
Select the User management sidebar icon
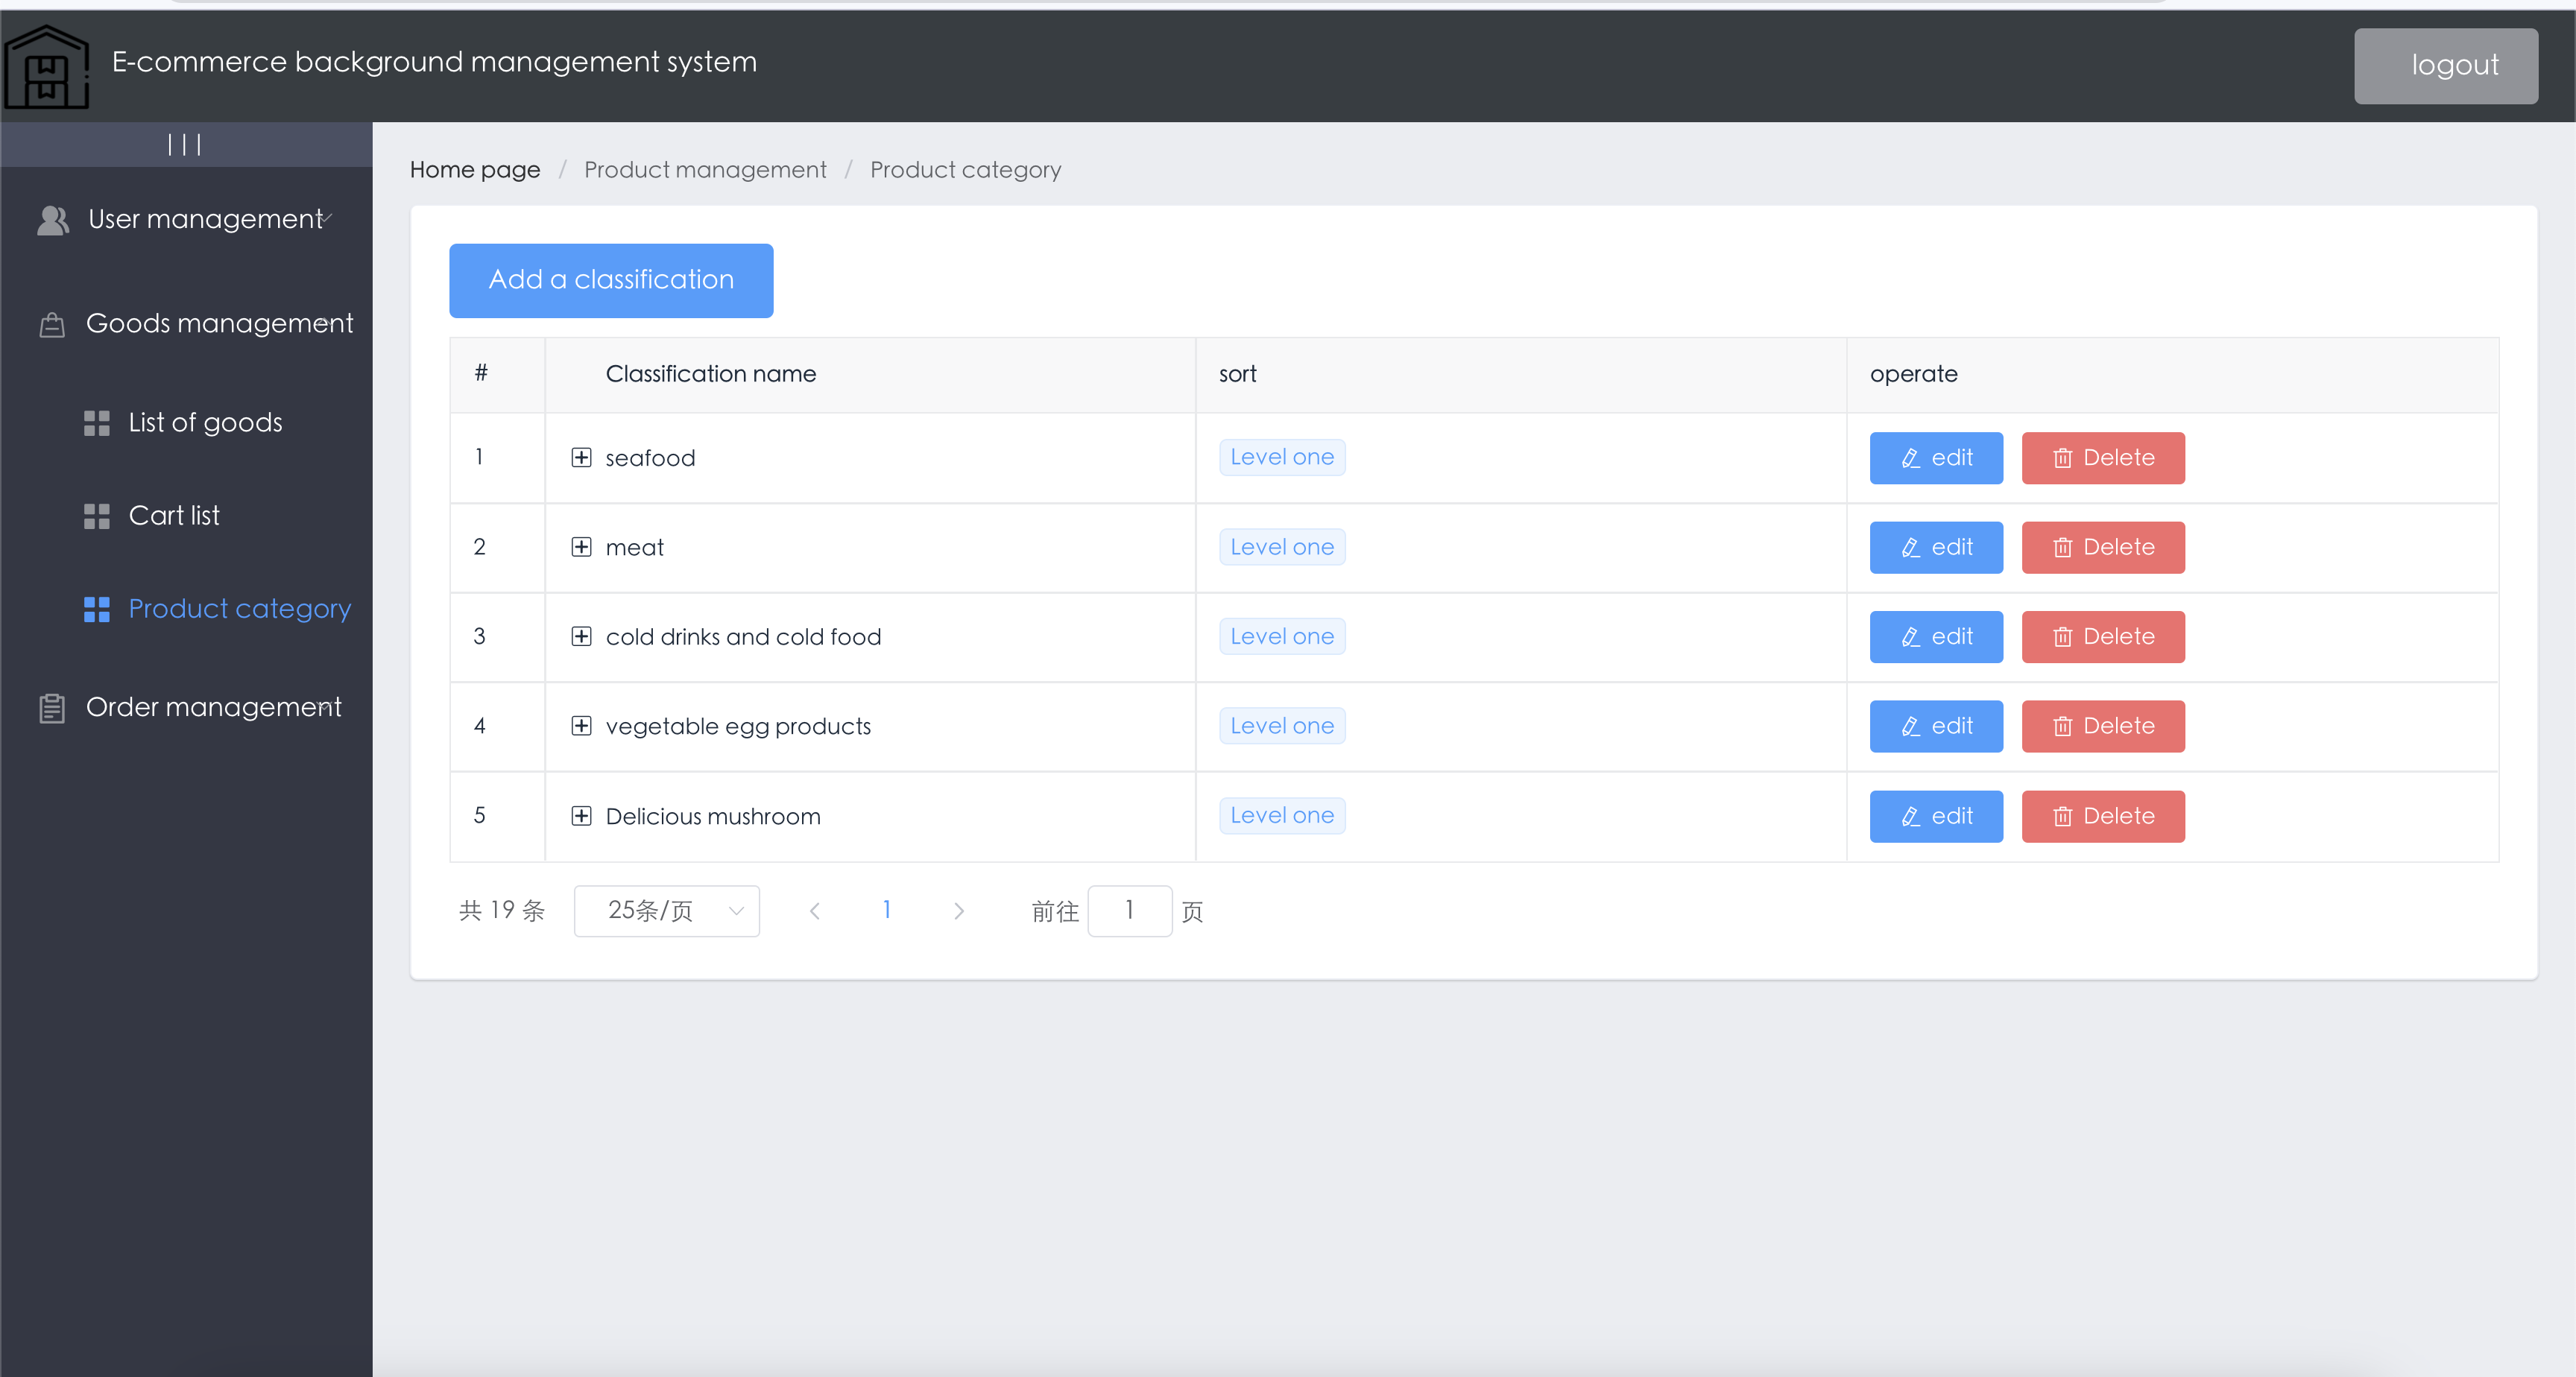52,220
